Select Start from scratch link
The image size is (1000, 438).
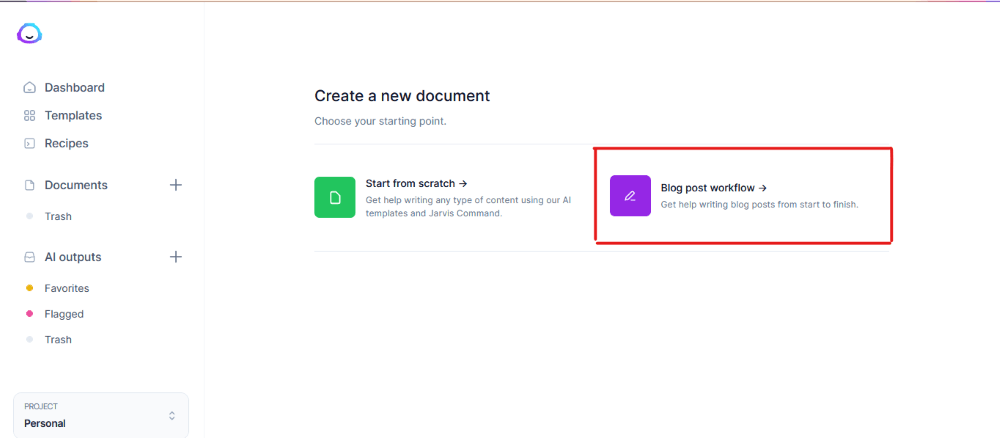pyautogui.click(x=417, y=184)
